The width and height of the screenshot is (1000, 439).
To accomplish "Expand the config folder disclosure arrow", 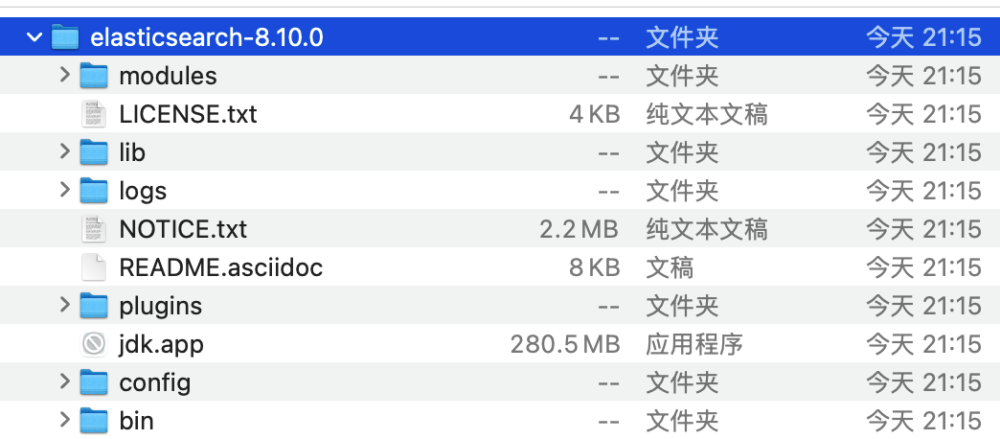I will click(x=65, y=382).
